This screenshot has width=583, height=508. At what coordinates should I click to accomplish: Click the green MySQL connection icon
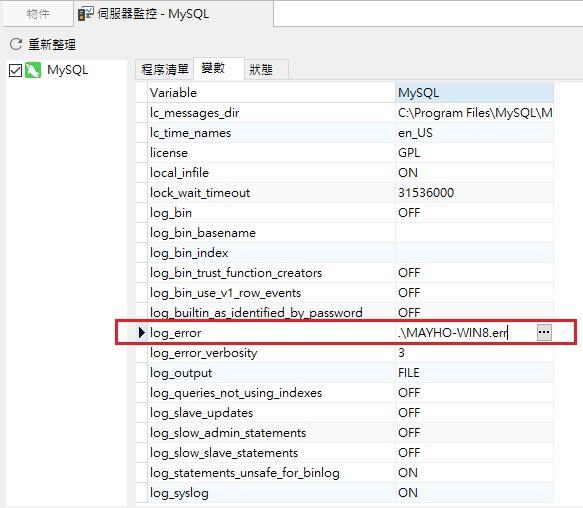[x=33, y=70]
